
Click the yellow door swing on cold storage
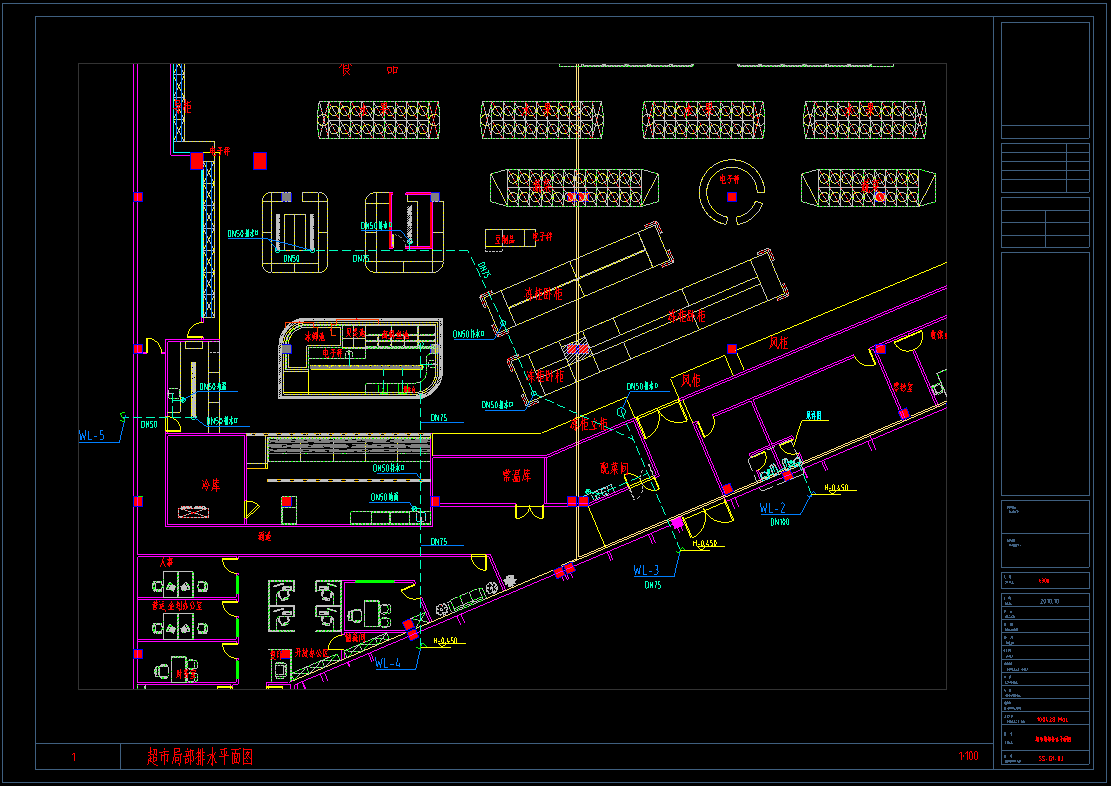click(x=252, y=509)
